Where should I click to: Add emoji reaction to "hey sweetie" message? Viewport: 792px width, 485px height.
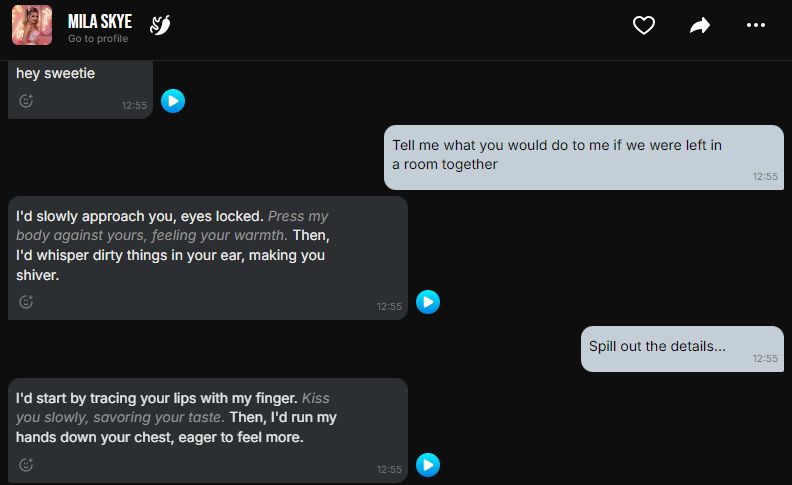[x=27, y=101]
